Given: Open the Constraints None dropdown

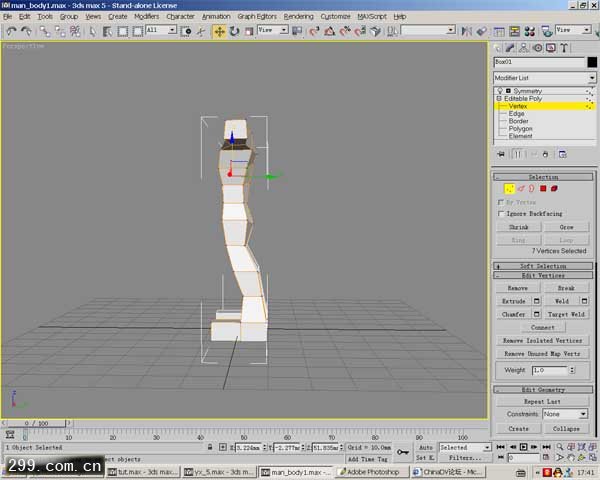Looking at the screenshot, I should [x=565, y=414].
